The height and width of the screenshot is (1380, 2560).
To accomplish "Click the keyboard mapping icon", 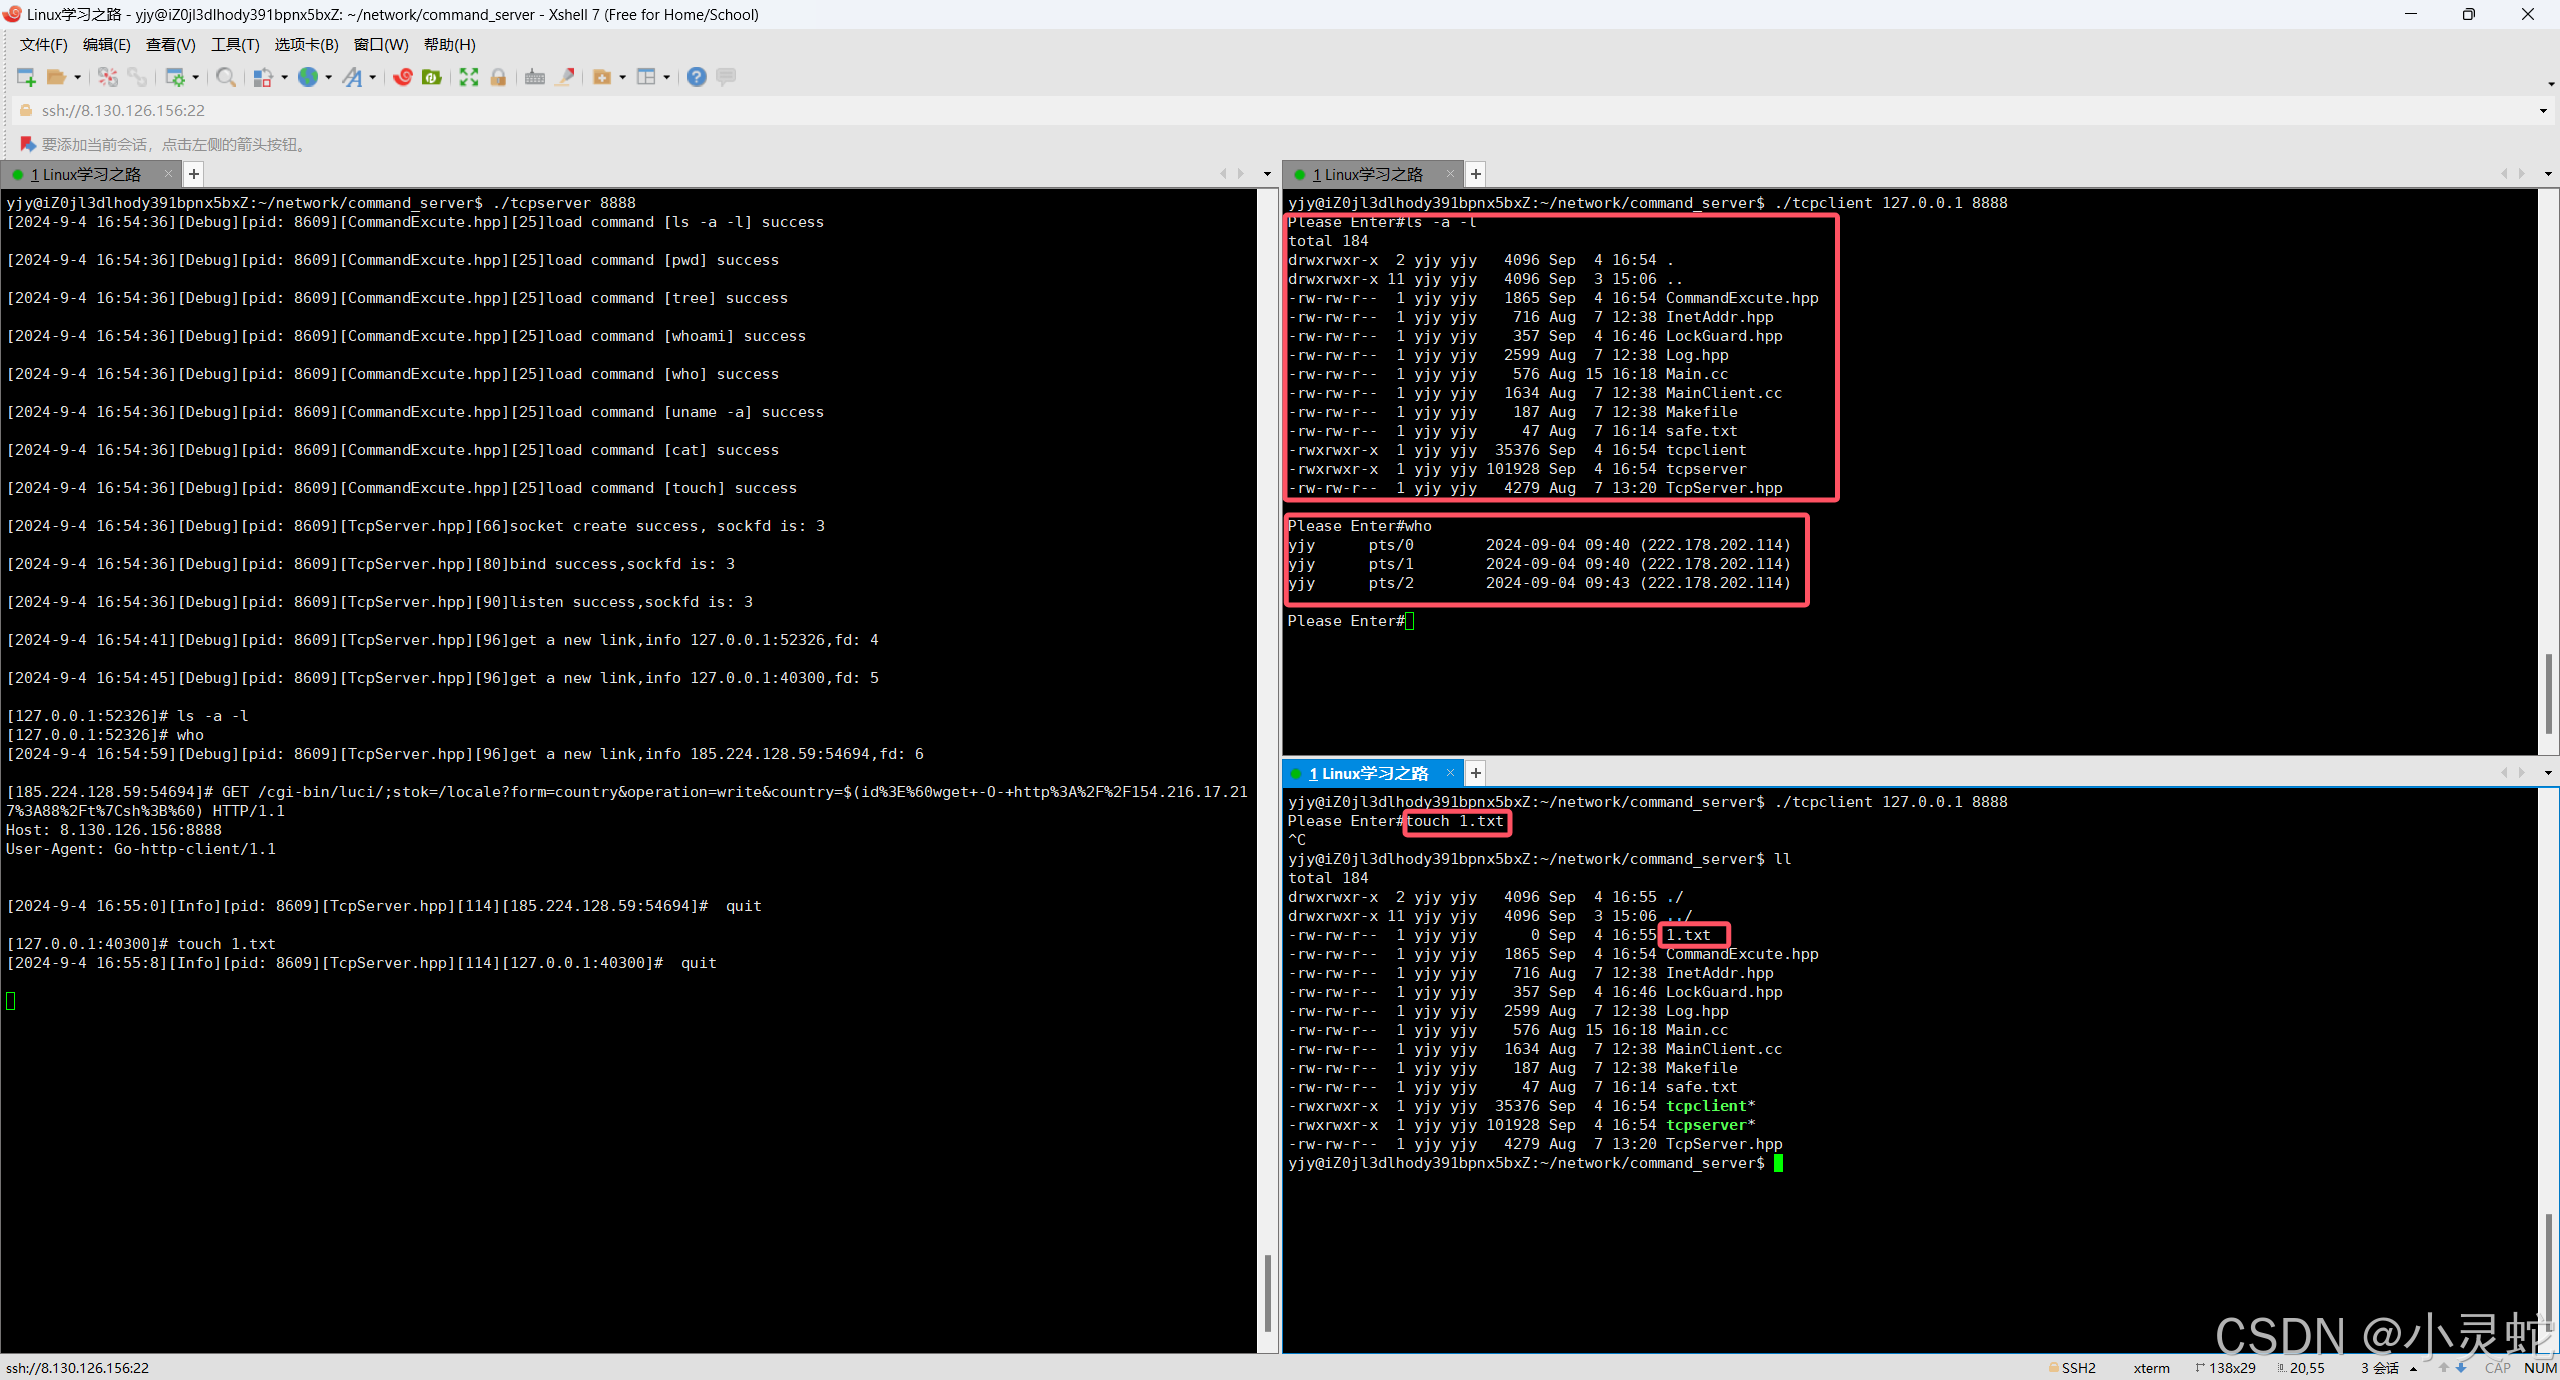I will pyautogui.click(x=535, y=77).
